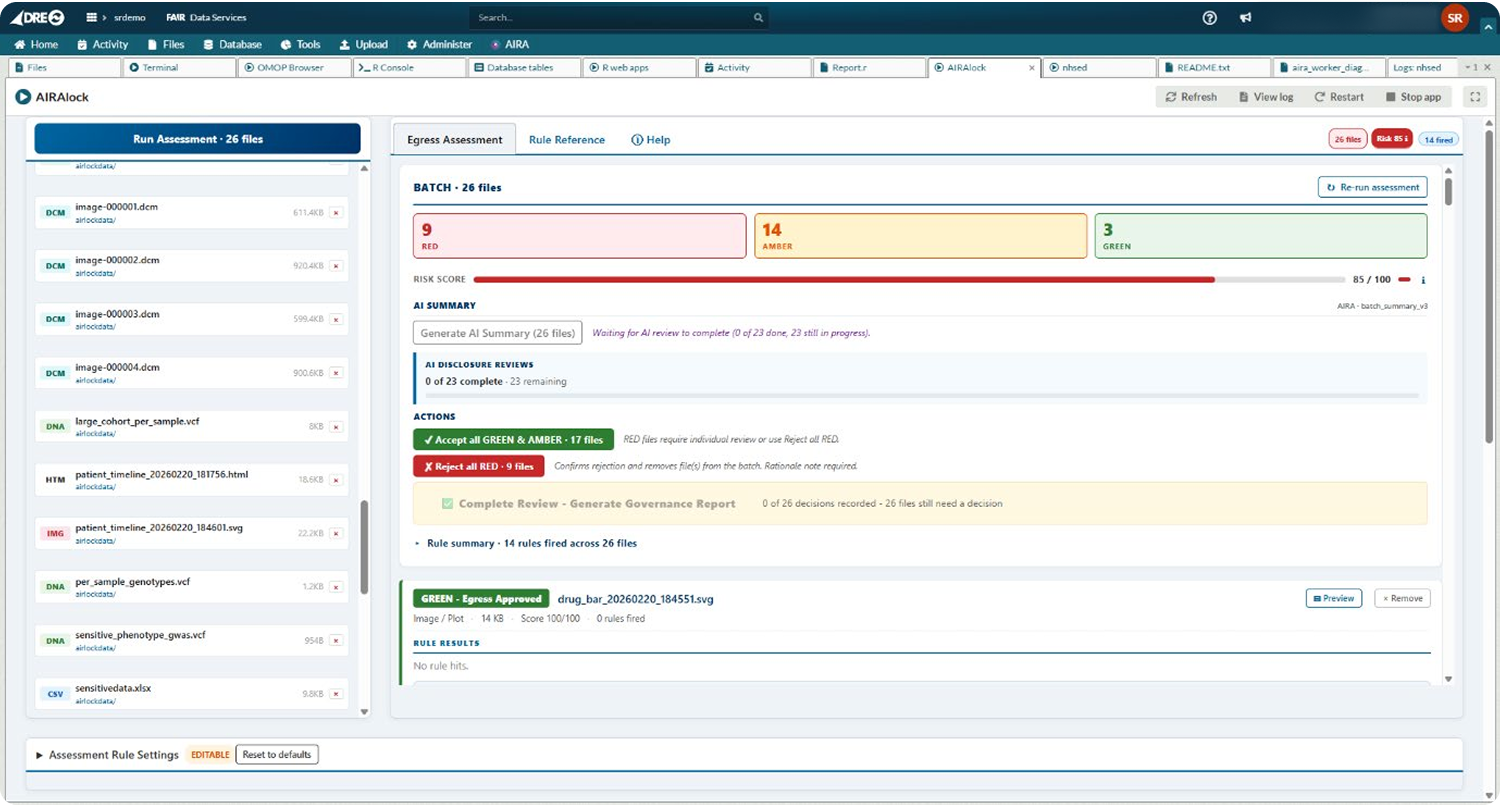
Task: Remove image-000001.dcm from the list
Action: click(x=336, y=212)
